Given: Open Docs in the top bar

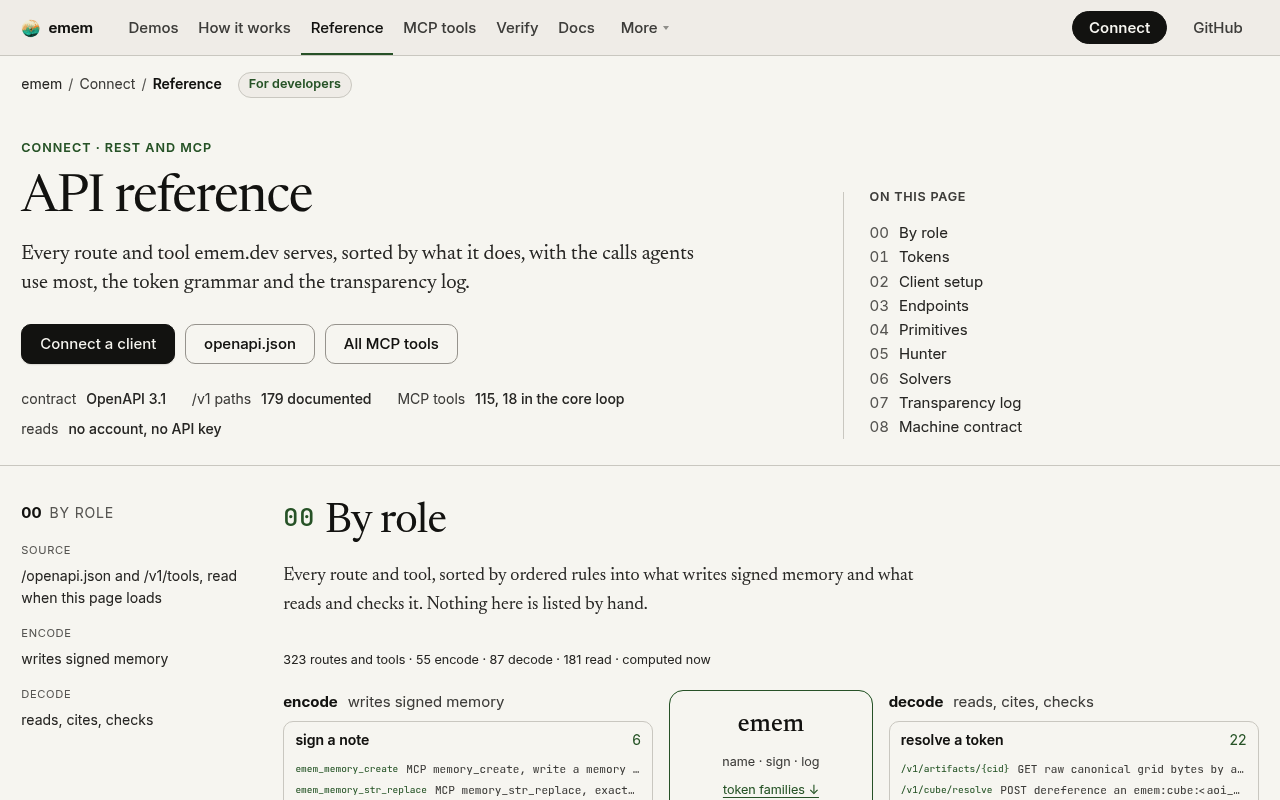Looking at the screenshot, I should click(x=576, y=28).
